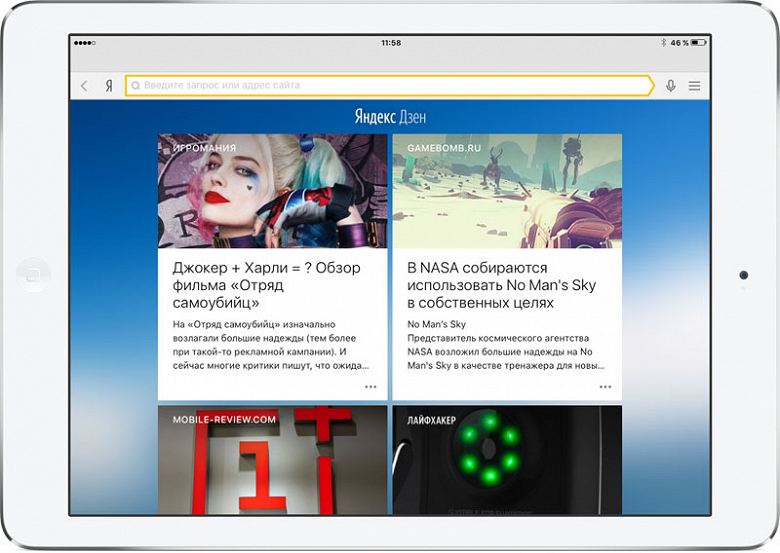780x553 pixels.
Task: Tap the Bluetooth icon in the status bar
Action: point(664,43)
